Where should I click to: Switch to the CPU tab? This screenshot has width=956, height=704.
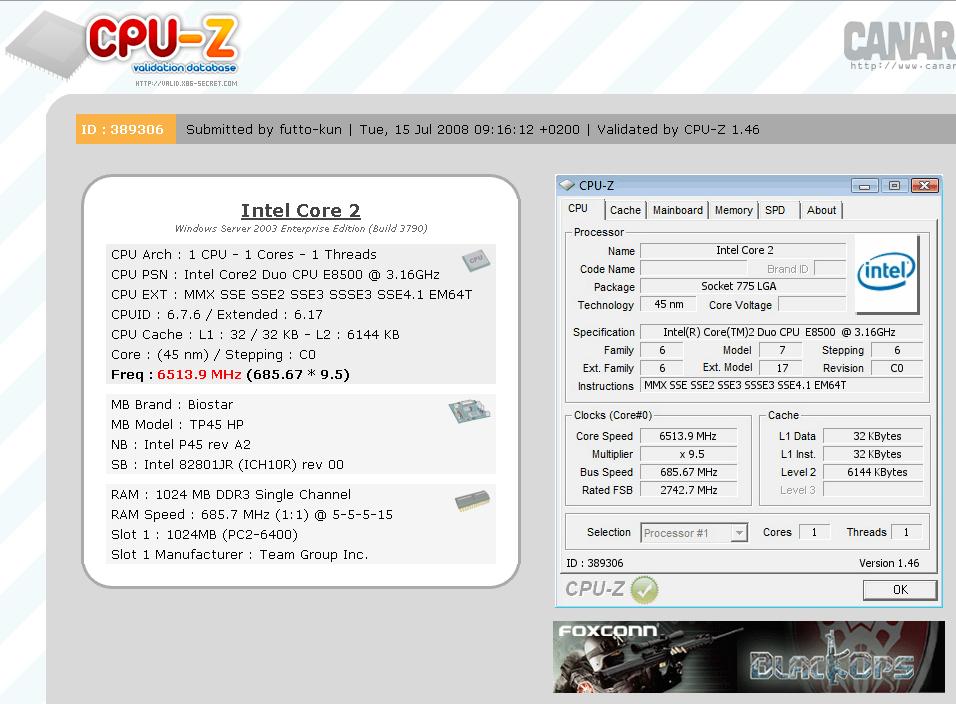click(x=578, y=208)
